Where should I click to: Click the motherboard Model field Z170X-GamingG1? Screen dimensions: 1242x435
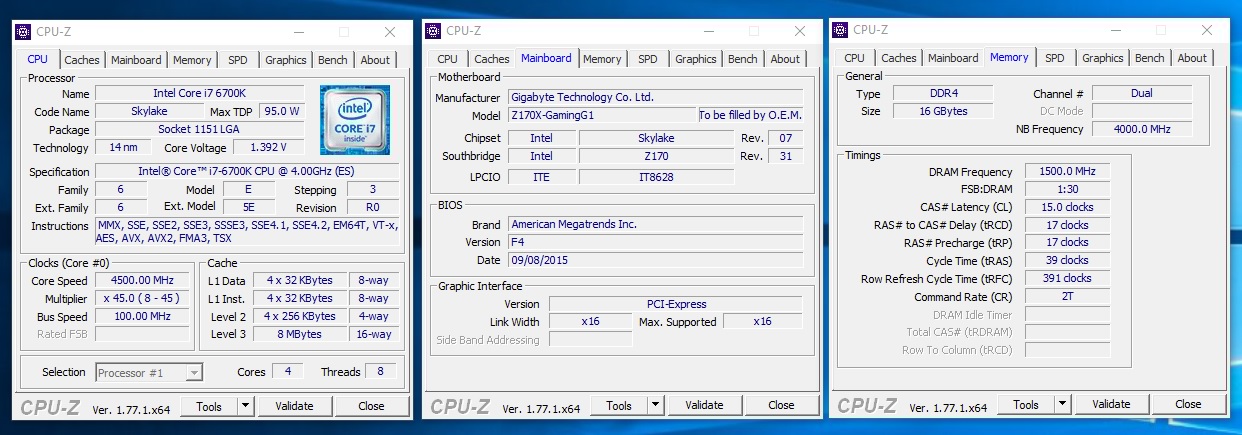(601, 115)
